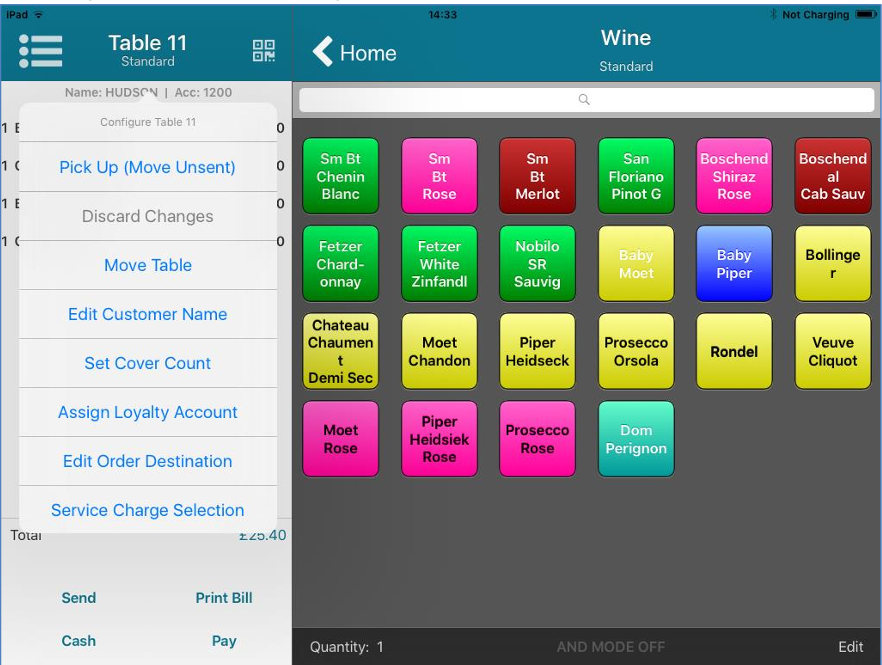Tap the QR code scanner icon
The image size is (882, 665).
click(263, 51)
